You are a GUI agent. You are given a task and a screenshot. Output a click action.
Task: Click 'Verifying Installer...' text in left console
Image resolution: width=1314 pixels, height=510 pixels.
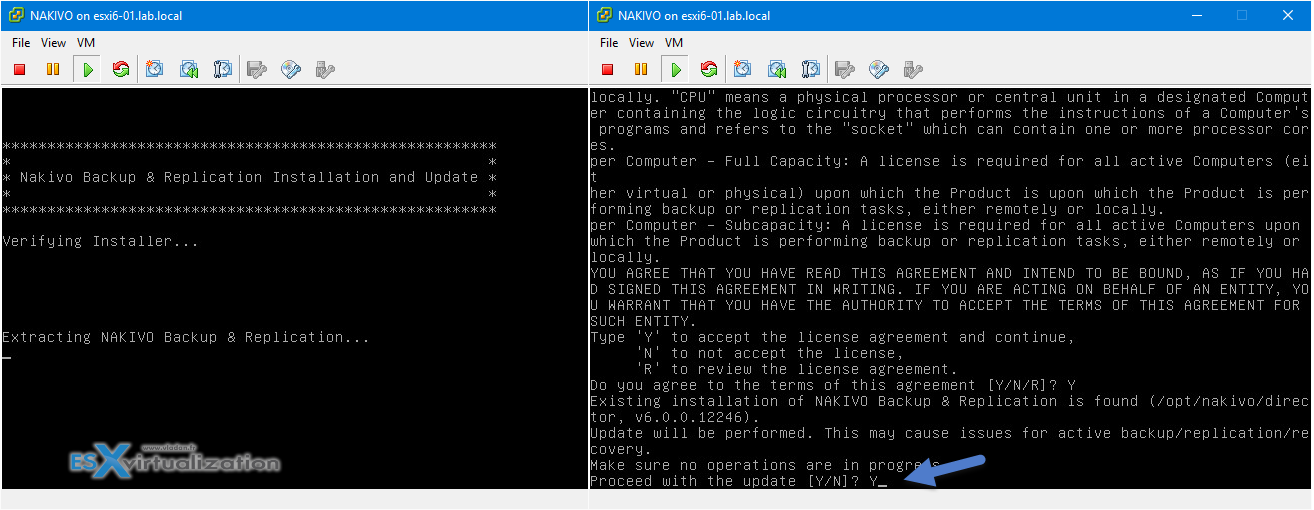(x=100, y=241)
